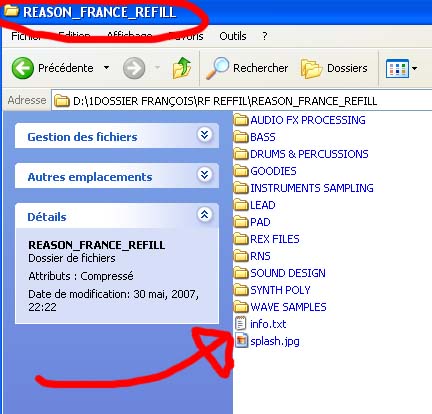Select the LEAD folder icon

(241, 205)
